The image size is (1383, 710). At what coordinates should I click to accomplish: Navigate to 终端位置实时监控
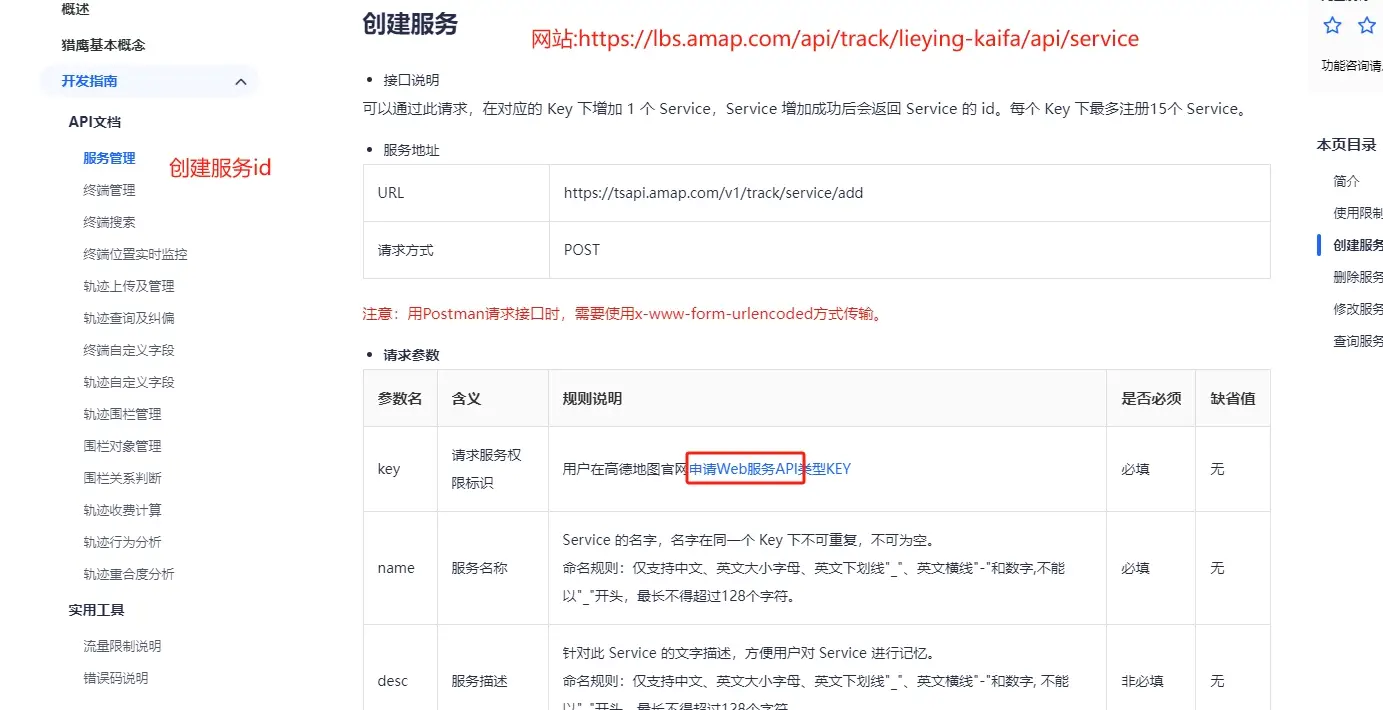[x=135, y=254]
